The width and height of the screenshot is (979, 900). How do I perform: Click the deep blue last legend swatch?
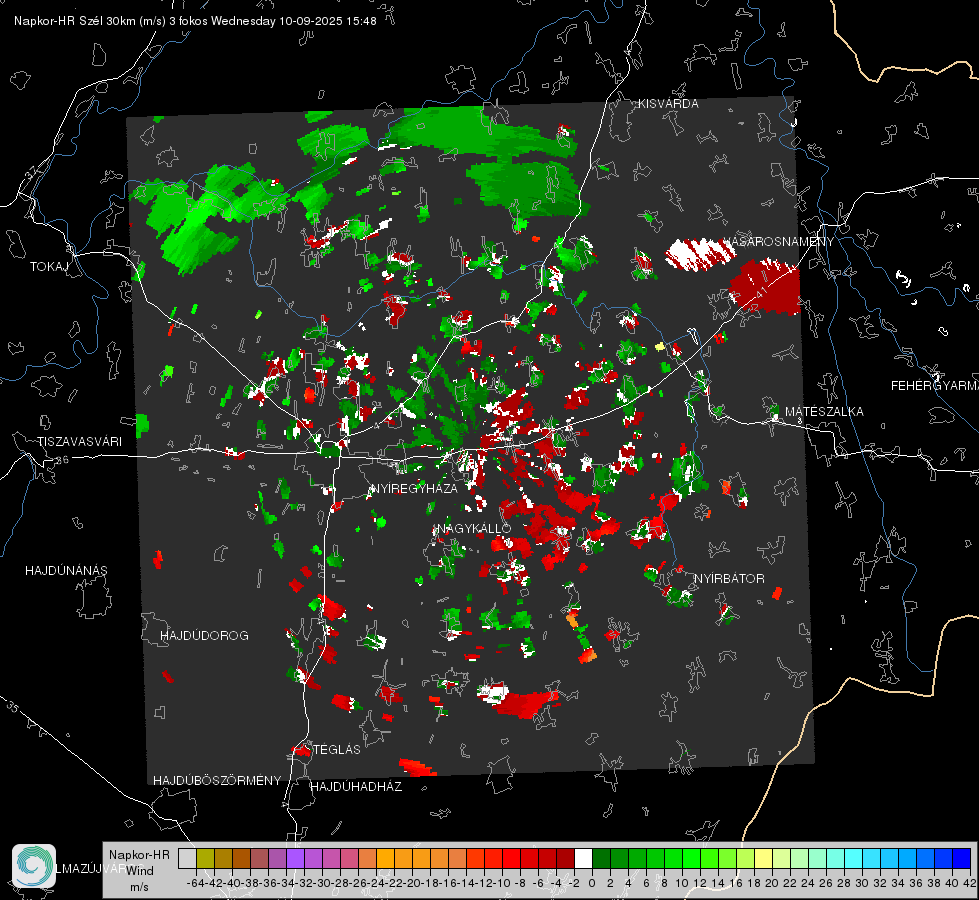pyautogui.click(x=962, y=858)
